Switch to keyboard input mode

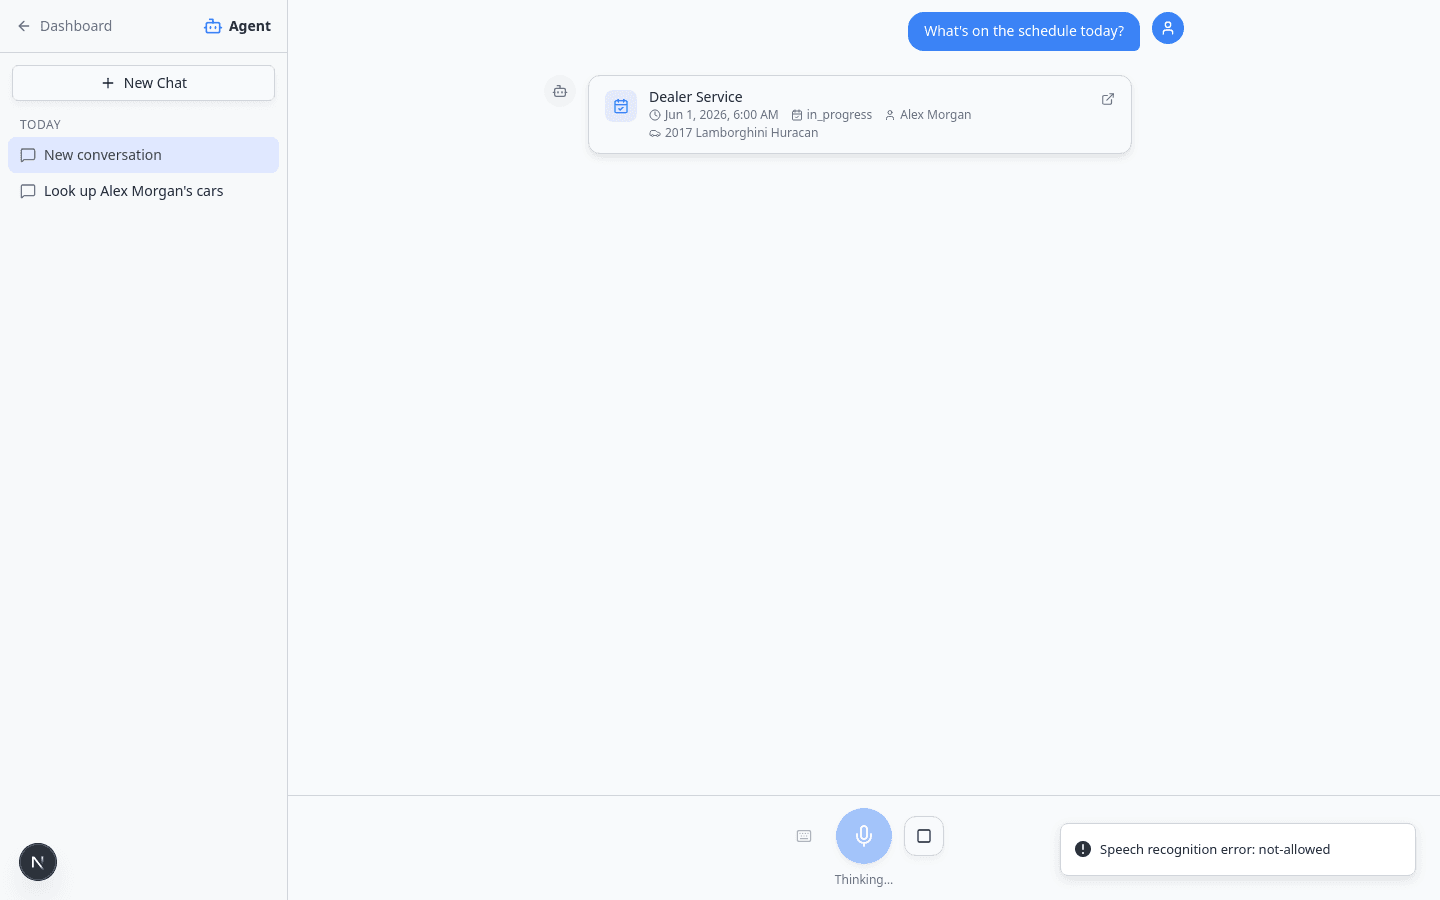[804, 836]
